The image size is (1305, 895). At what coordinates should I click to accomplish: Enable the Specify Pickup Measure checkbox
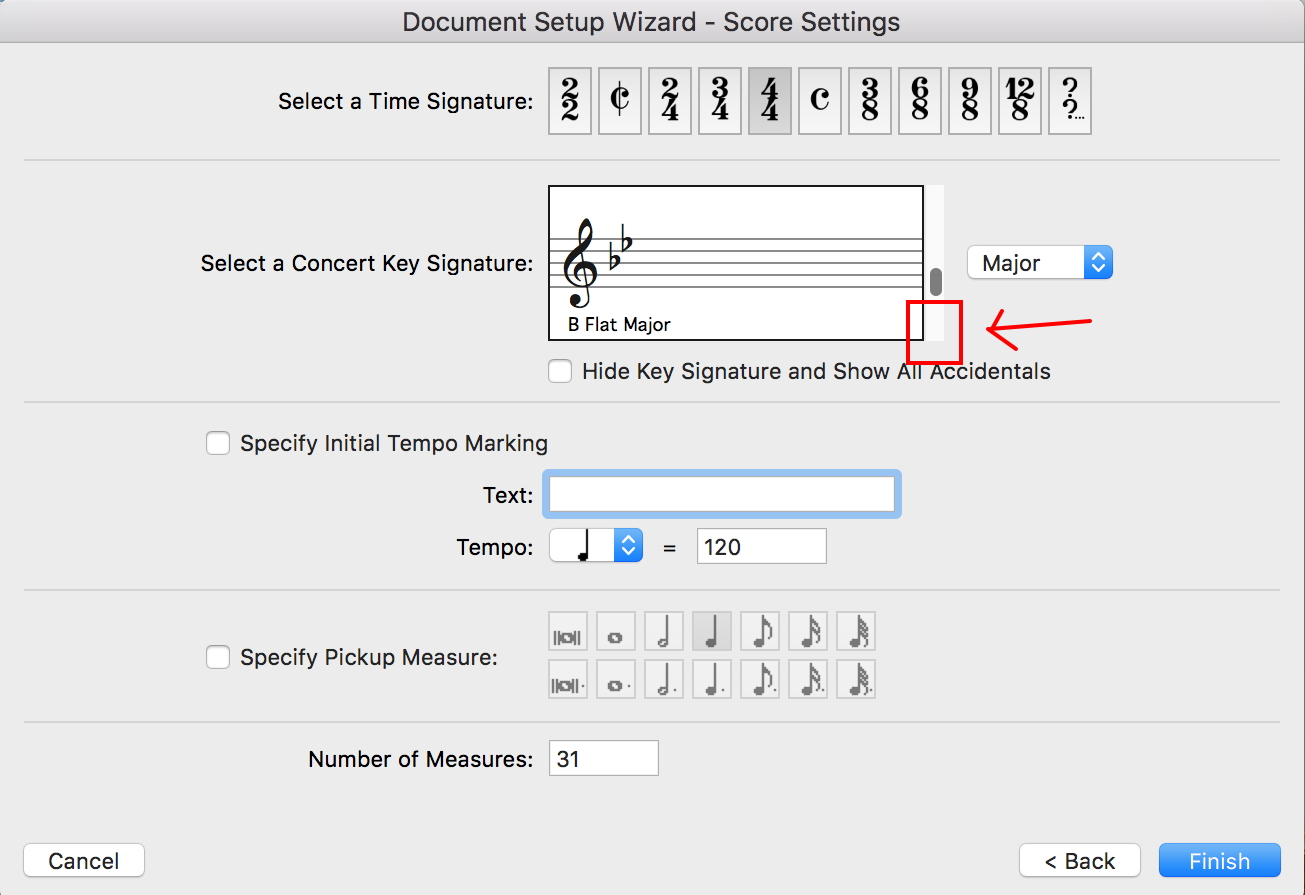pyautogui.click(x=218, y=658)
